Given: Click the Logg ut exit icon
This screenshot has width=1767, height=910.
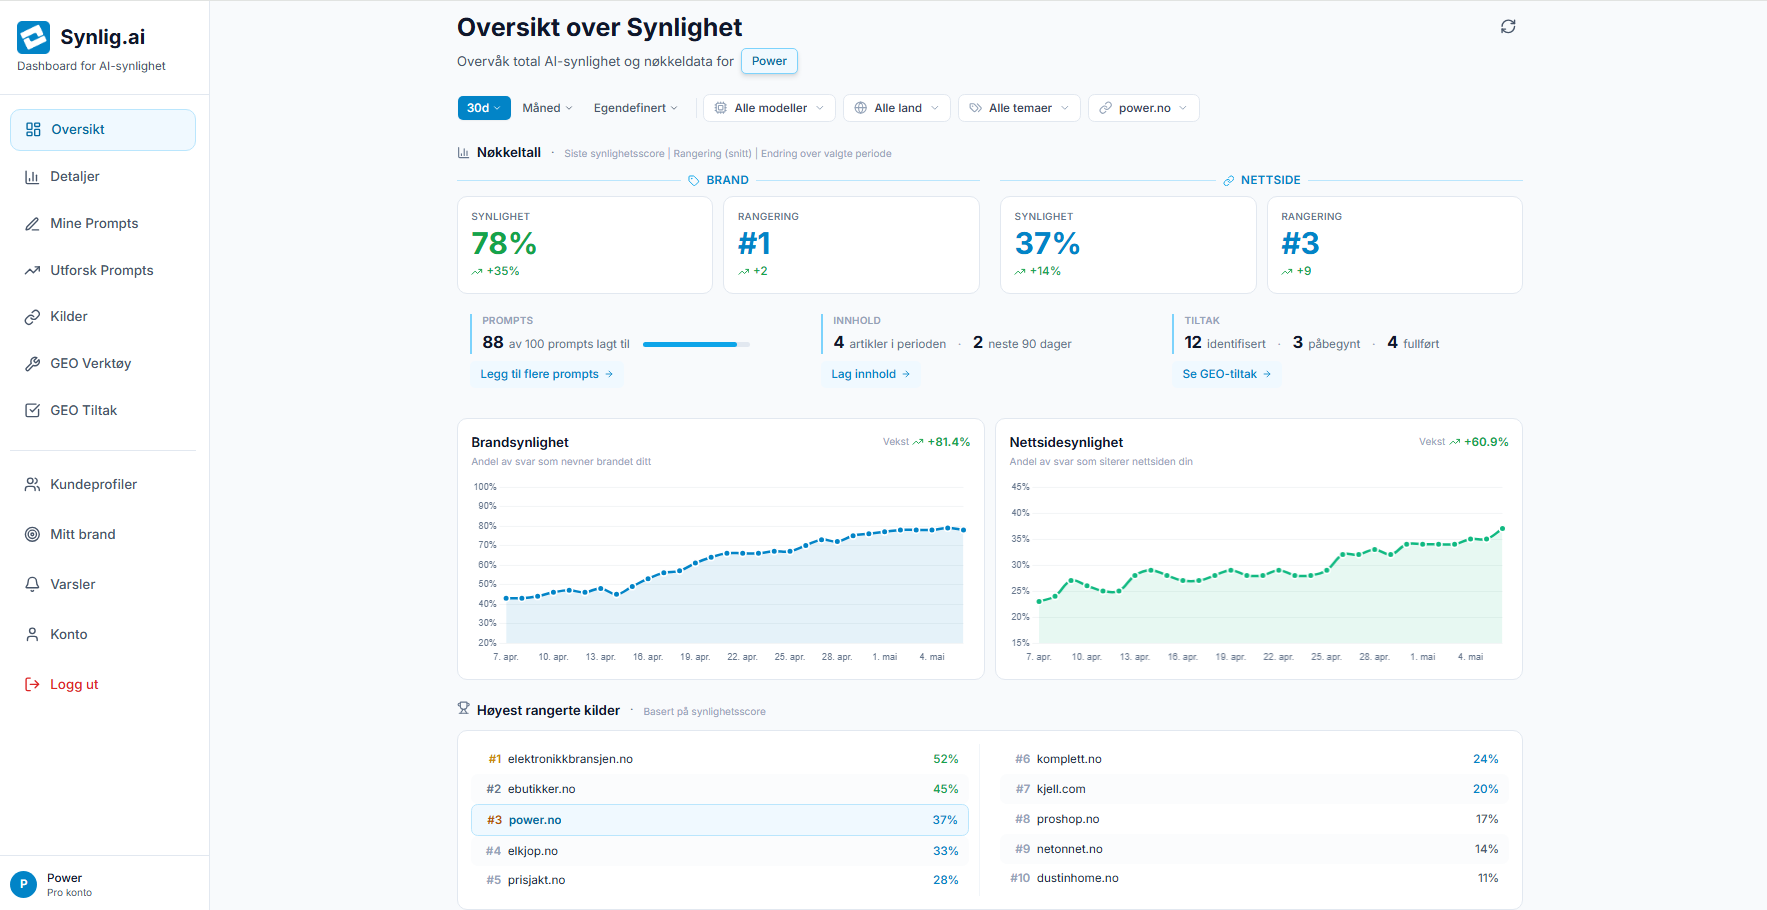Looking at the screenshot, I should 32,685.
